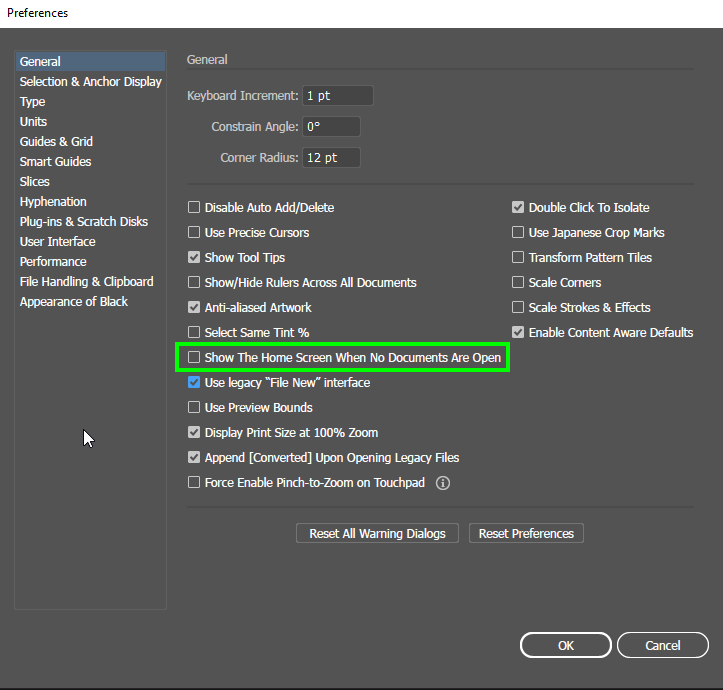Image resolution: width=723 pixels, height=690 pixels.
Task: Switch to Guides & Grid category
Action: click(56, 142)
